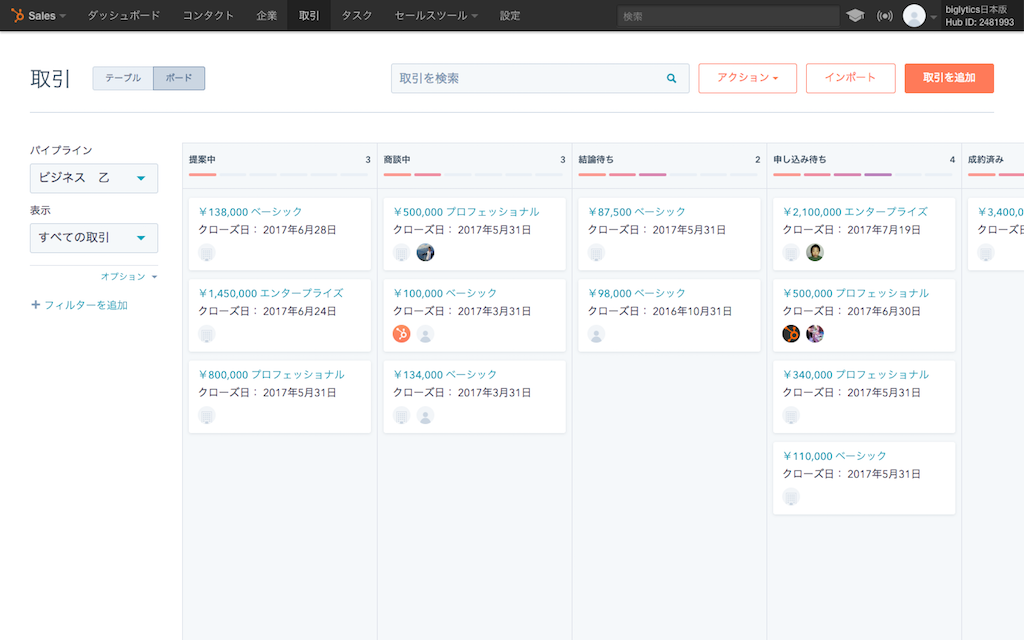Click the magnifier icon in deal search
Image resolution: width=1024 pixels, height=640 pixels.
(x=672, y=78)
